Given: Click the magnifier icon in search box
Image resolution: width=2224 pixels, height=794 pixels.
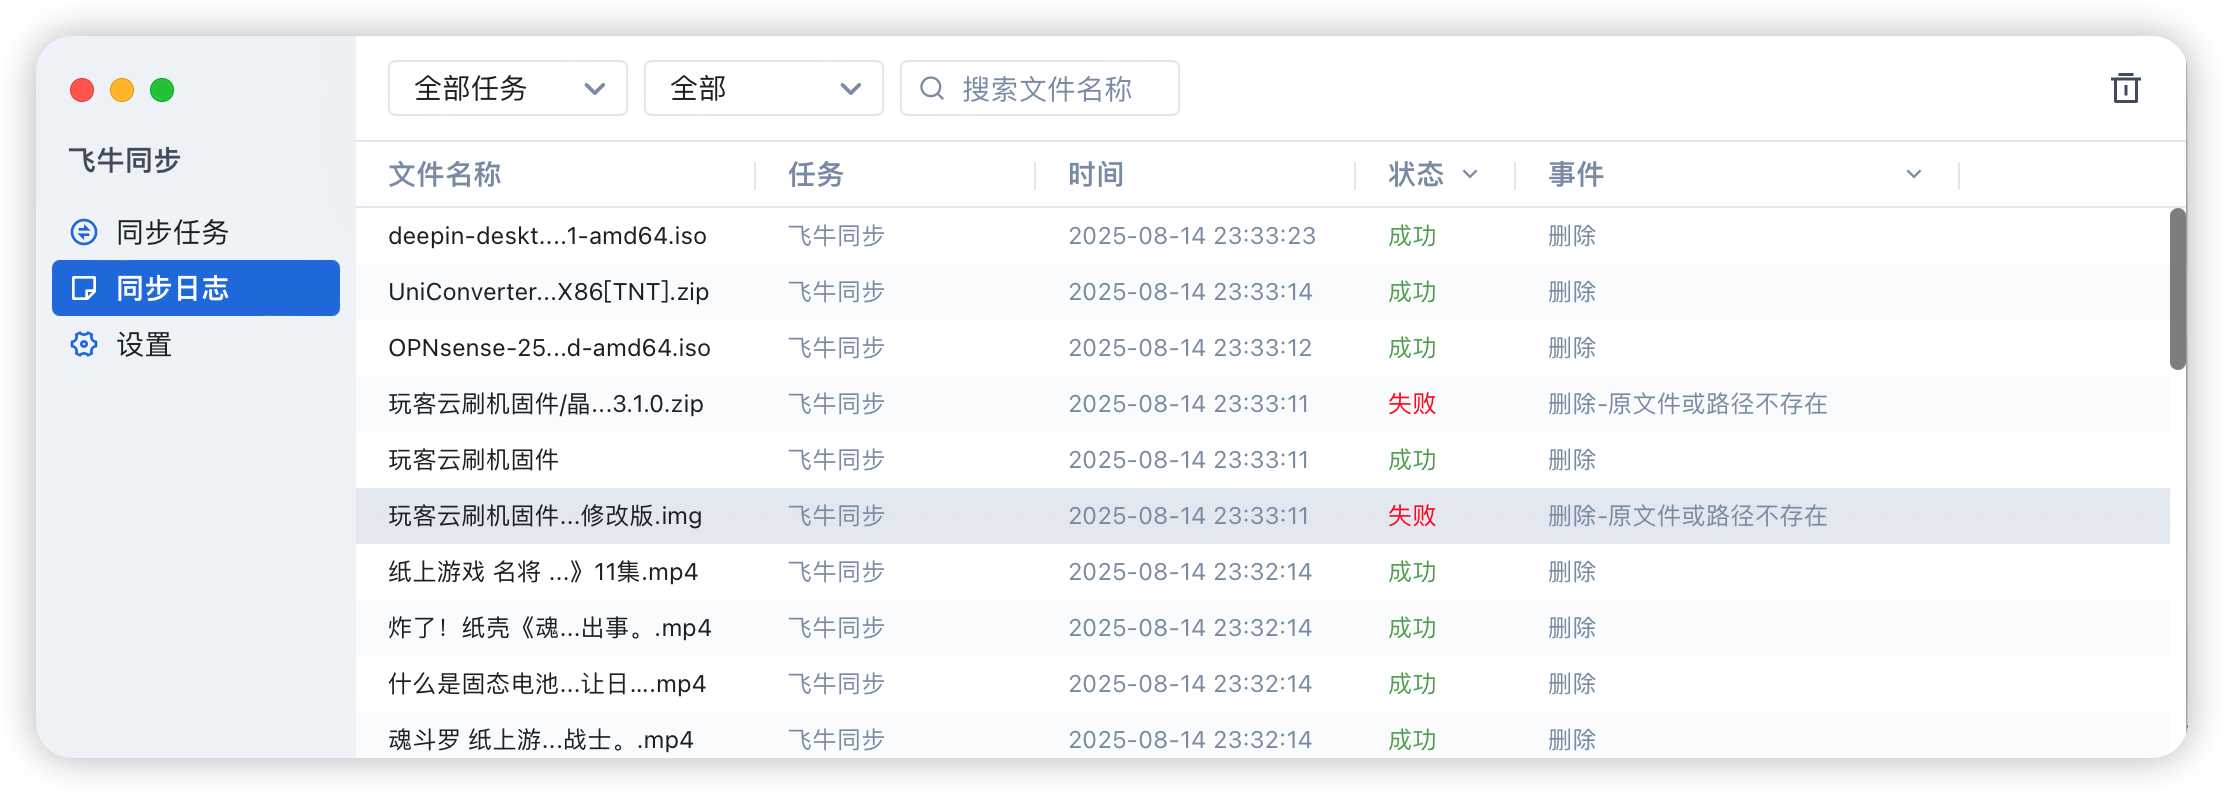Looking at the screenshot, I should (932, 88).
